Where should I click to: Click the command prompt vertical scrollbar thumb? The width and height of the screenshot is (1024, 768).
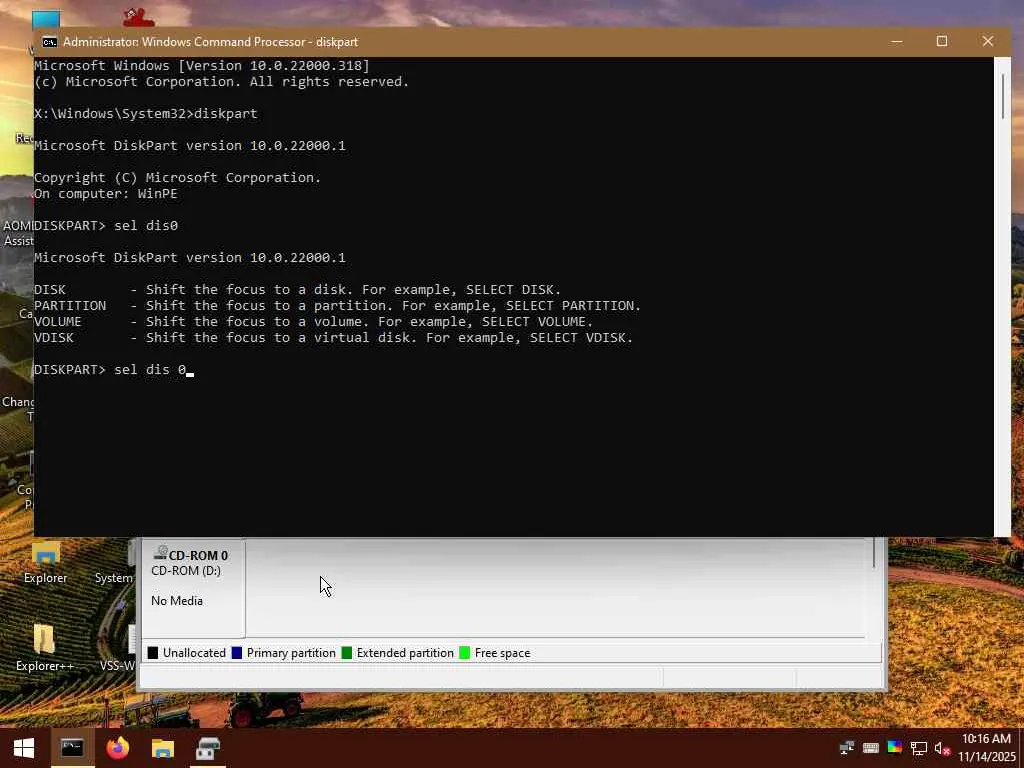1003,97
